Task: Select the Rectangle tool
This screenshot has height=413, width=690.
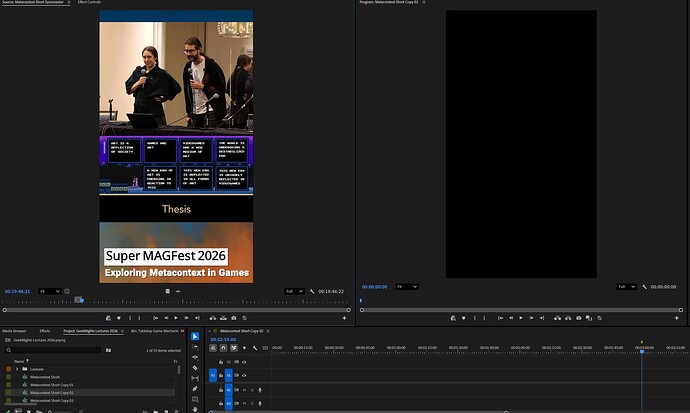Action: (x=195, y=399)
